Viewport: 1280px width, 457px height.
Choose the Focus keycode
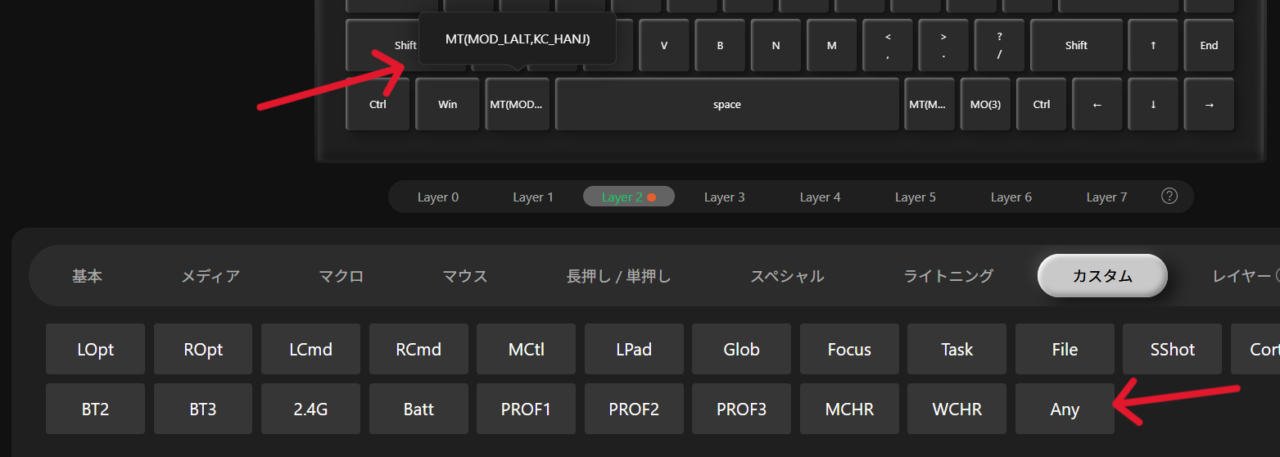(x=849, y=349)
